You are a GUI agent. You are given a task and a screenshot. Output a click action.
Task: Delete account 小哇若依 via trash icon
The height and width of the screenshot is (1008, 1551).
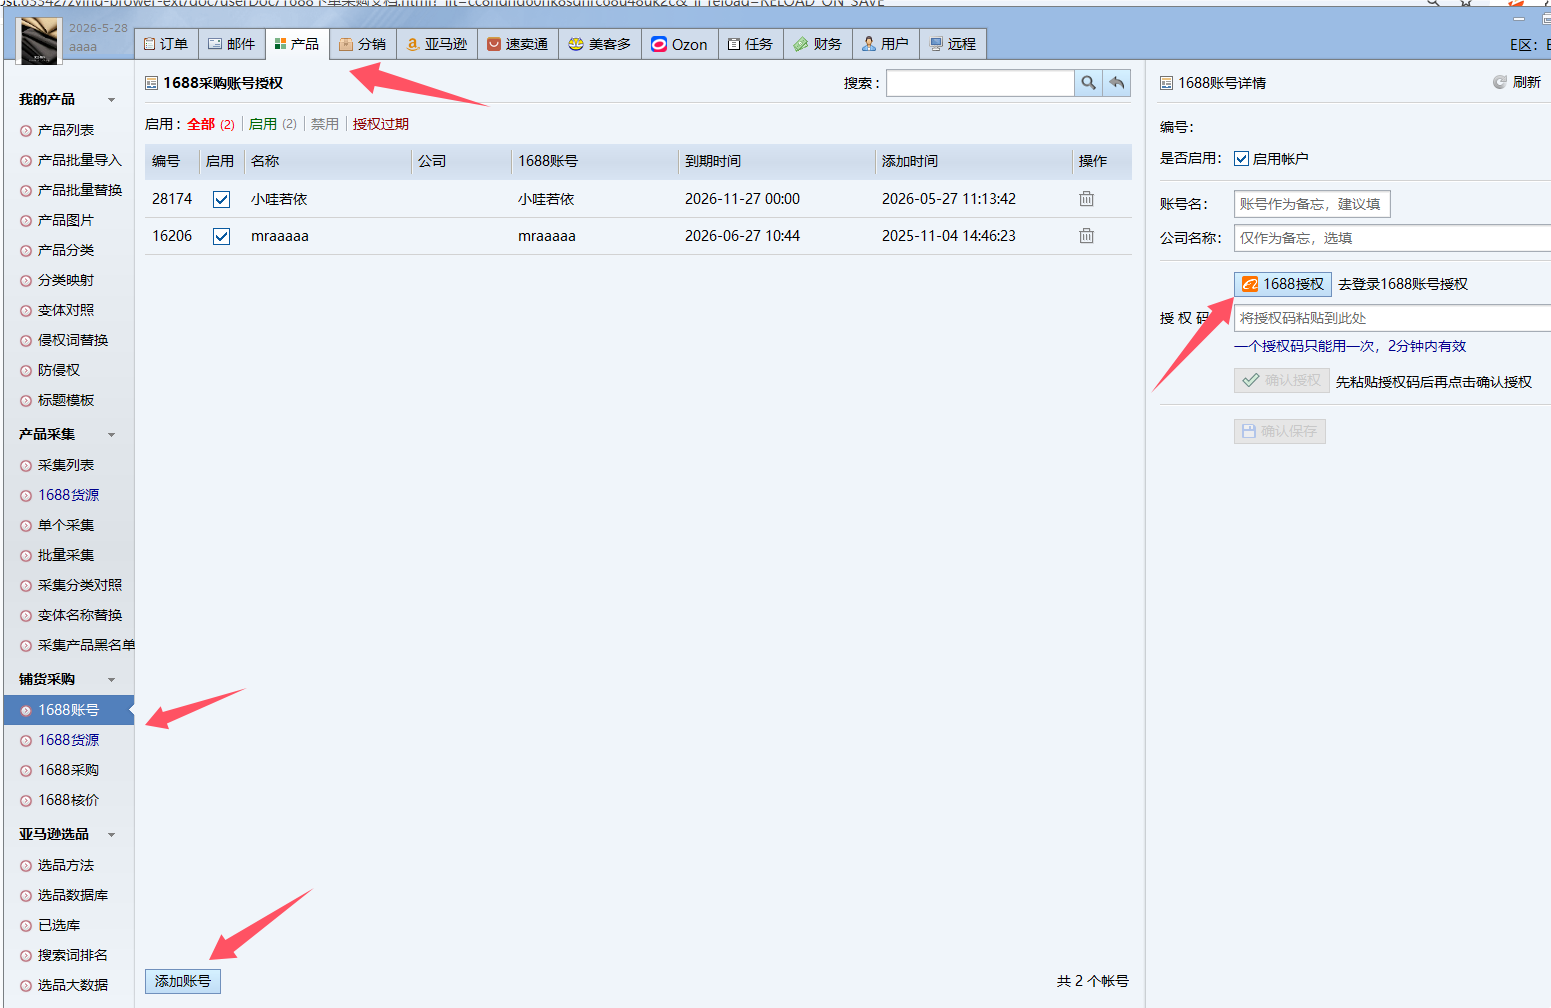[x=1087, y=199]
